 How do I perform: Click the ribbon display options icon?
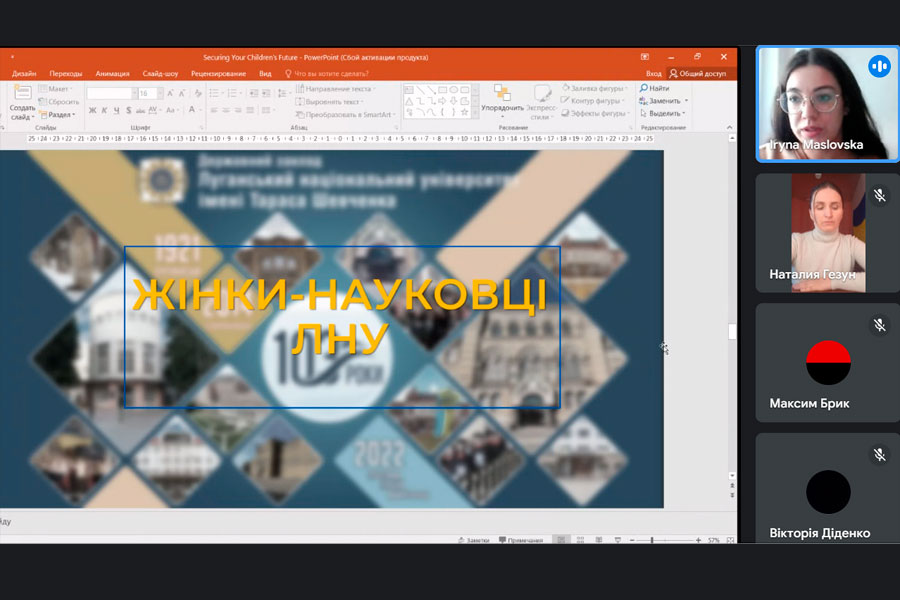(x=645, y=57)
